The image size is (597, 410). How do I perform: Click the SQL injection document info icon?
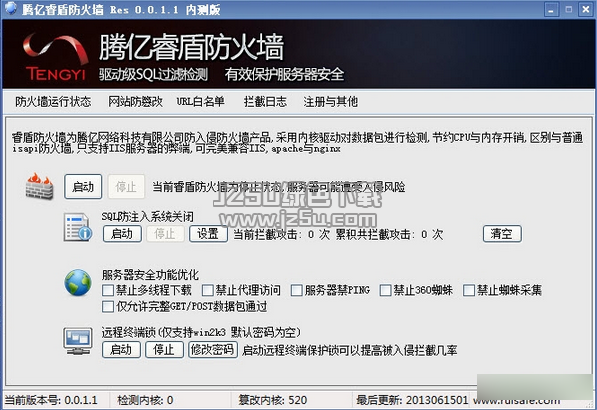[x=78, y=227]
